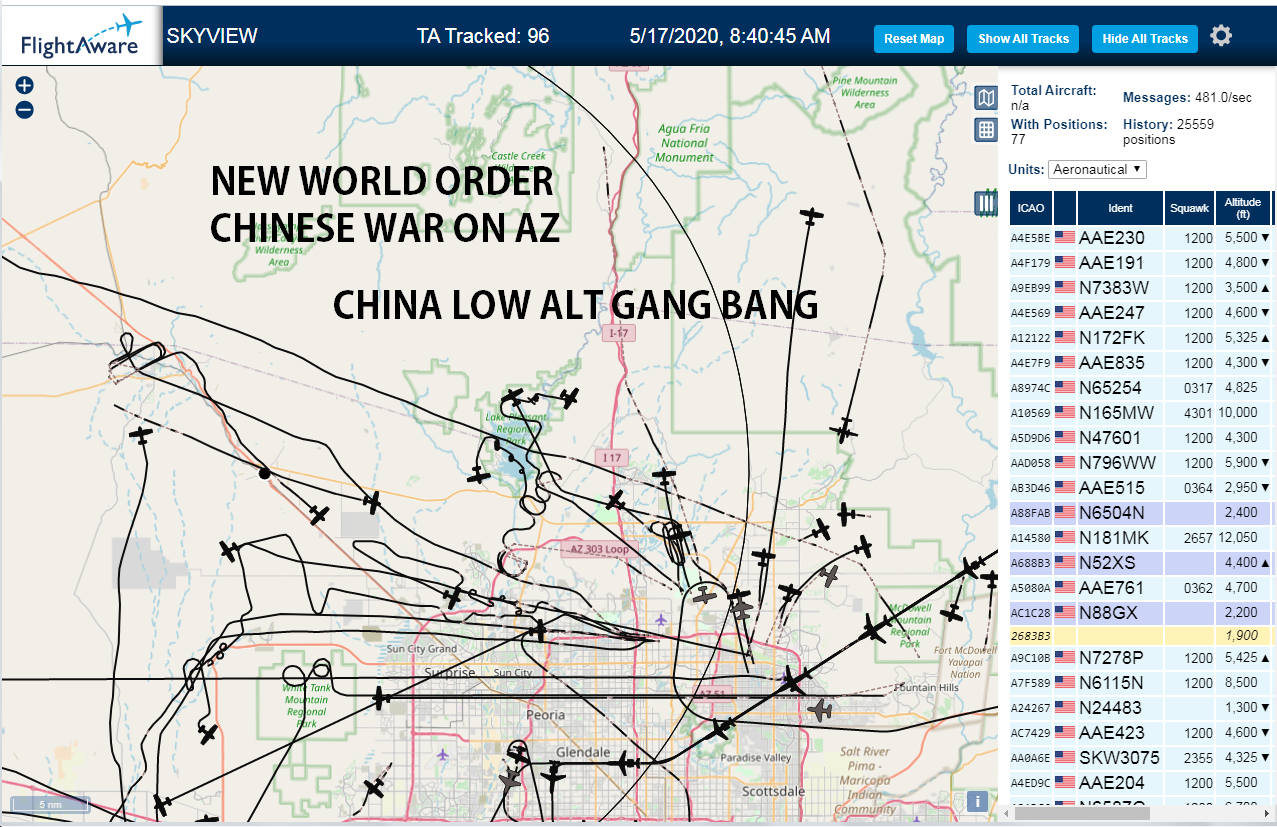Select the AAE247 aircraft row
Screen dimensions: 1277x827
tap(1141, 313)
